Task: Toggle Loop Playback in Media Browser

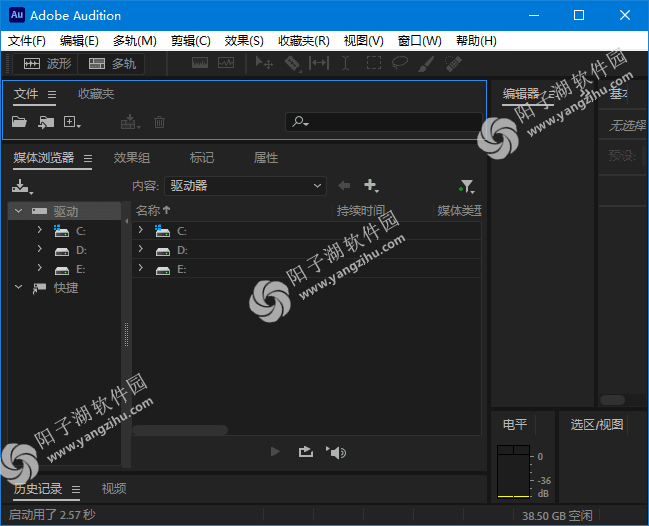Action: pos(306,452)
